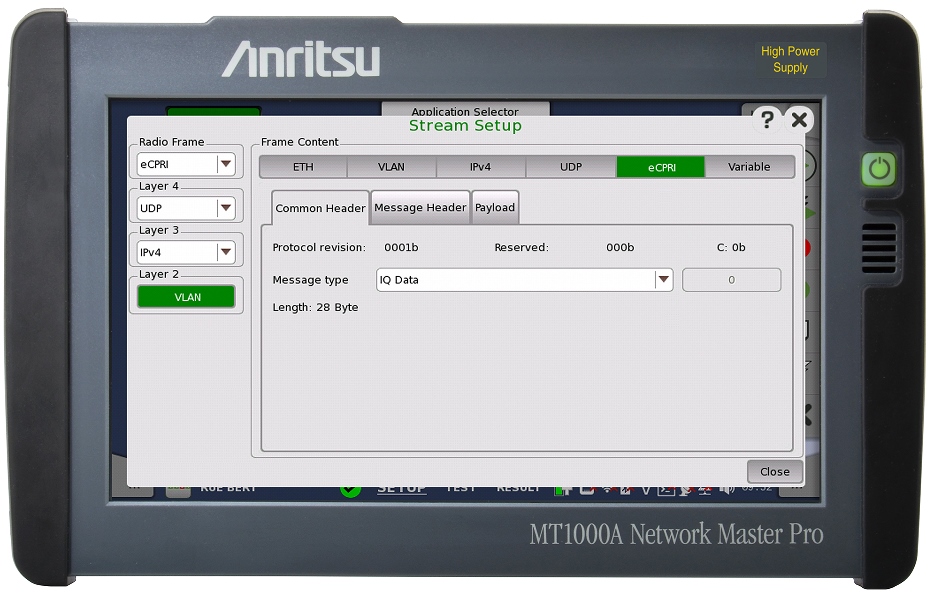
Task: Switch to the VLAN frame content tab
Action: click(391, 167)
